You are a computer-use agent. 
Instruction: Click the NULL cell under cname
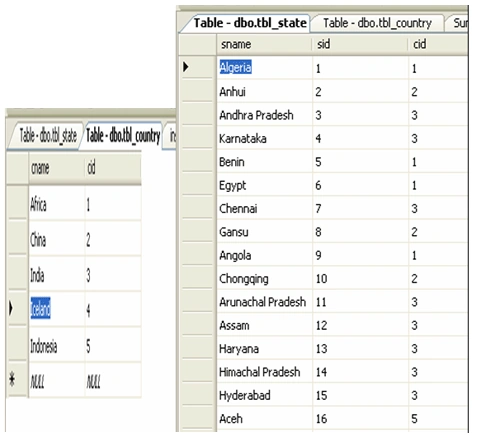pos(56,381)
